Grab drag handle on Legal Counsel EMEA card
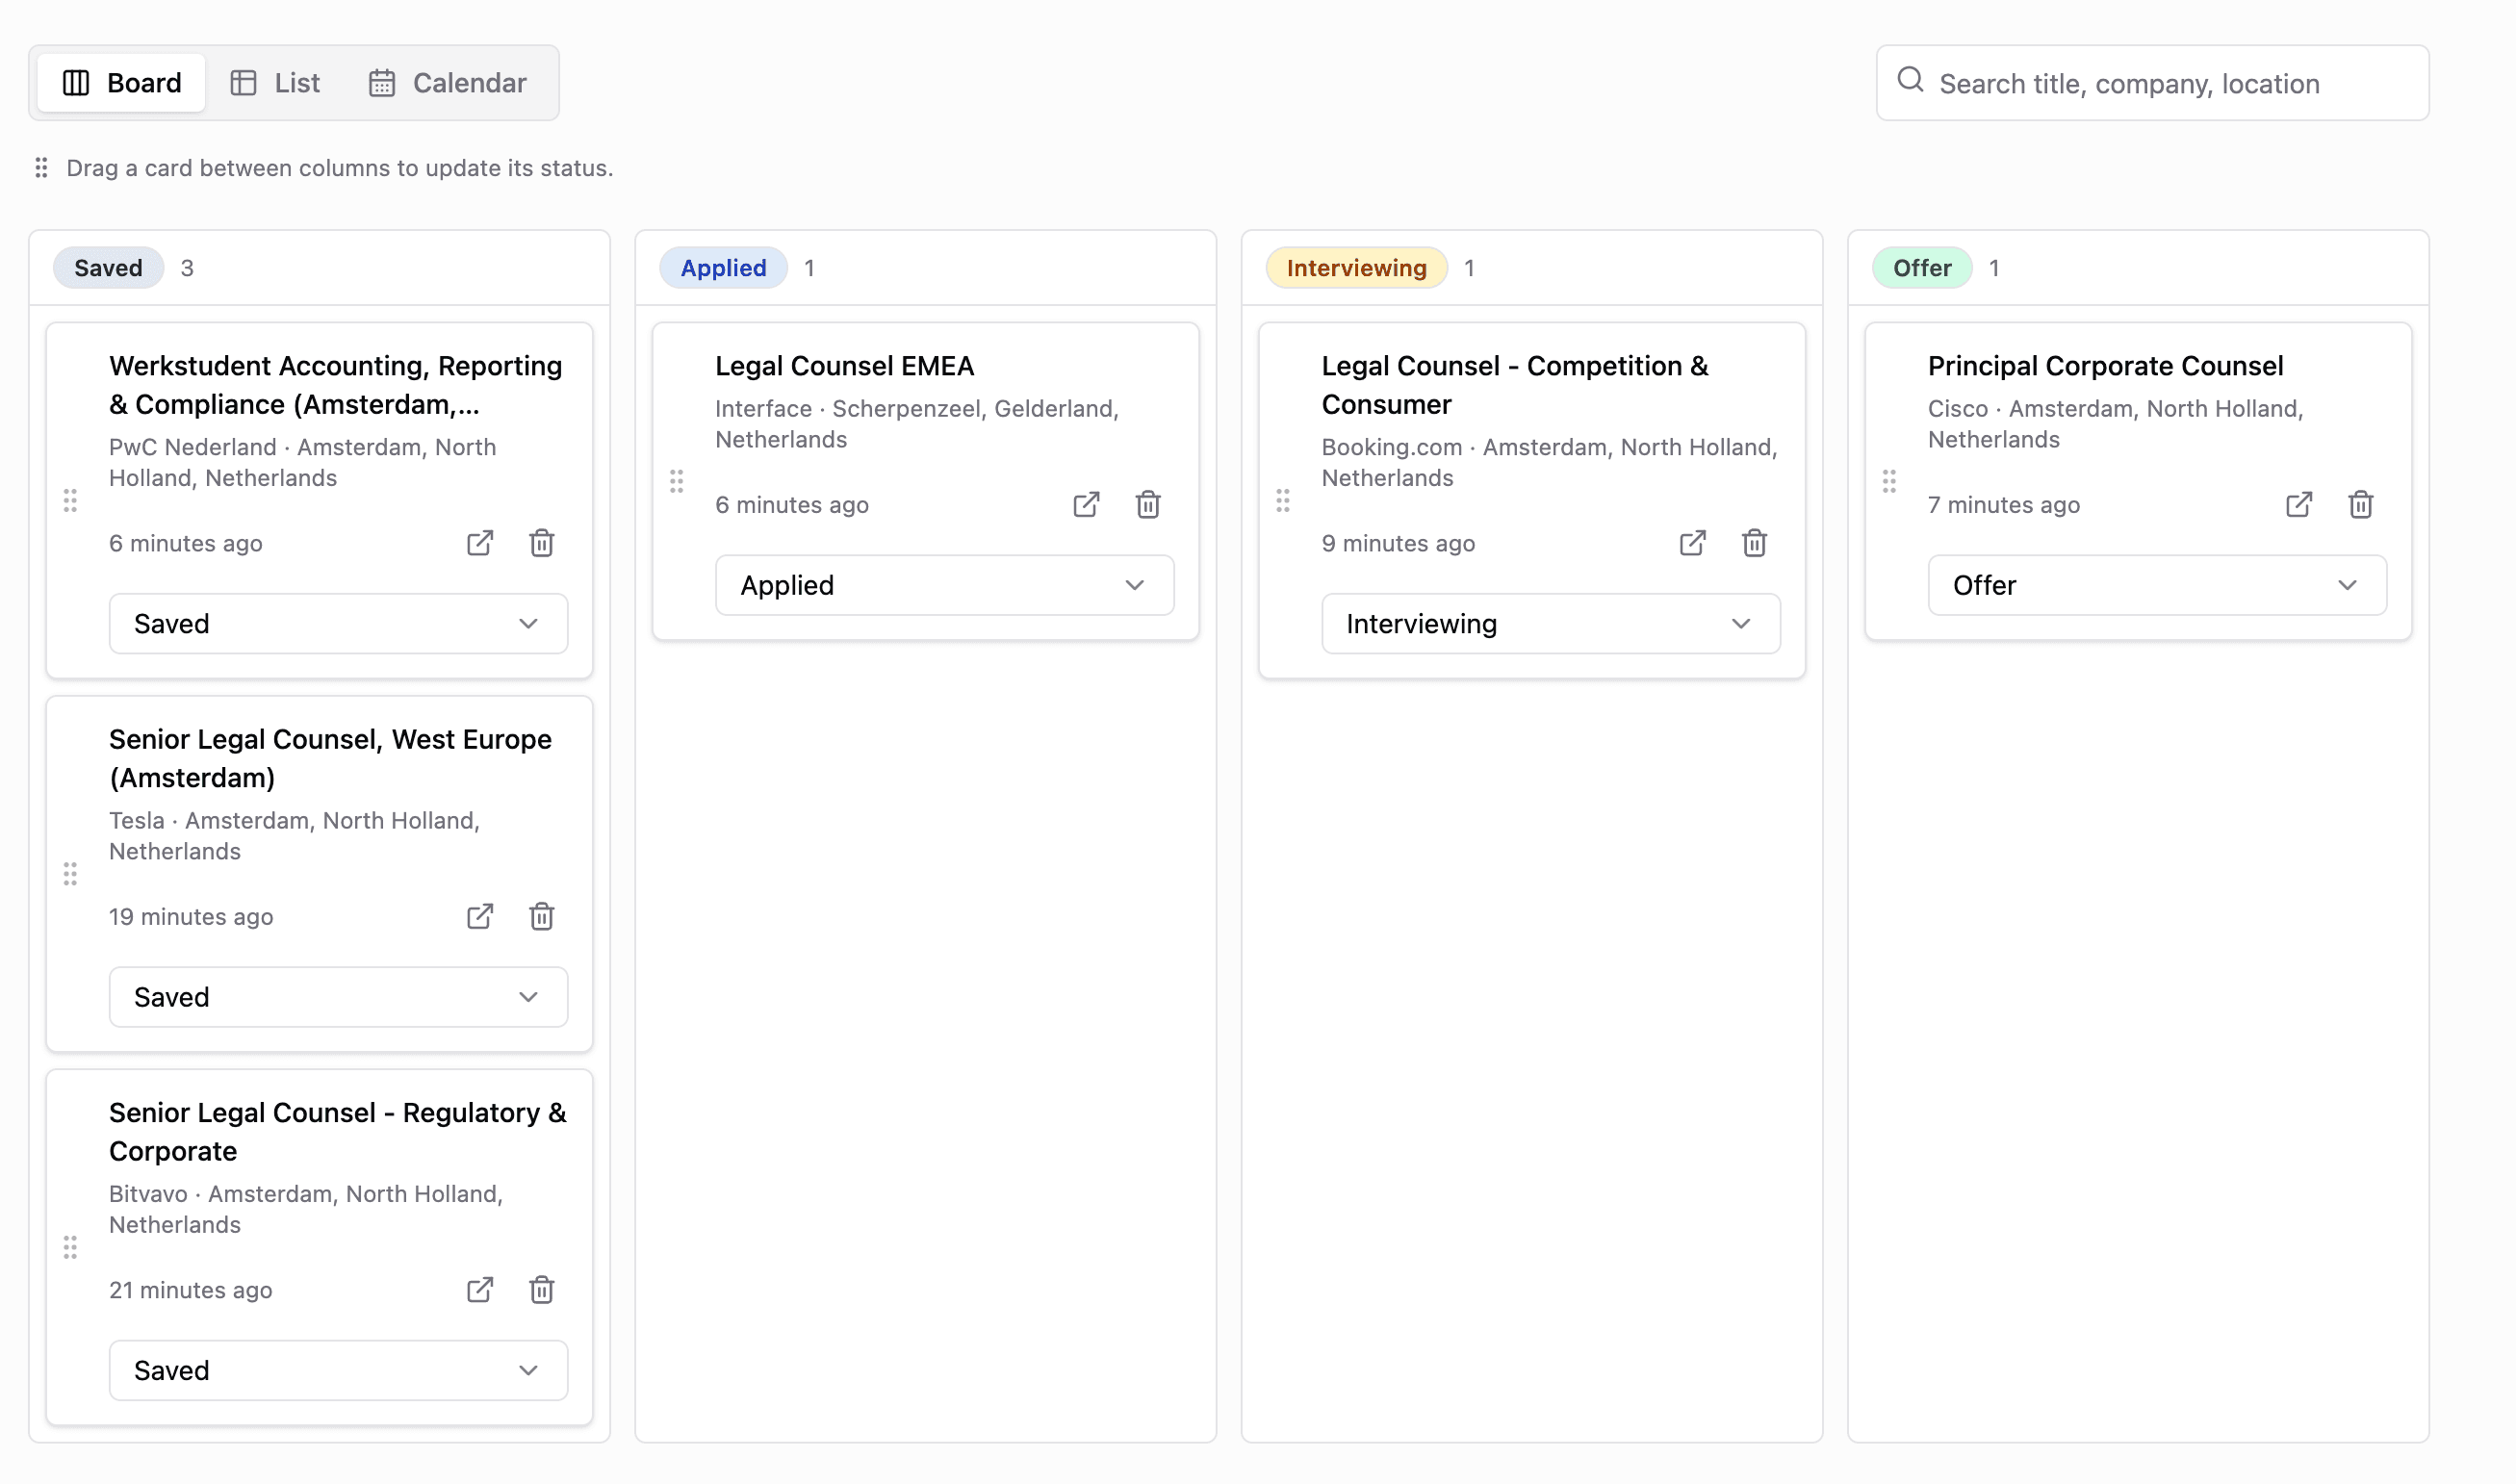 677,481
